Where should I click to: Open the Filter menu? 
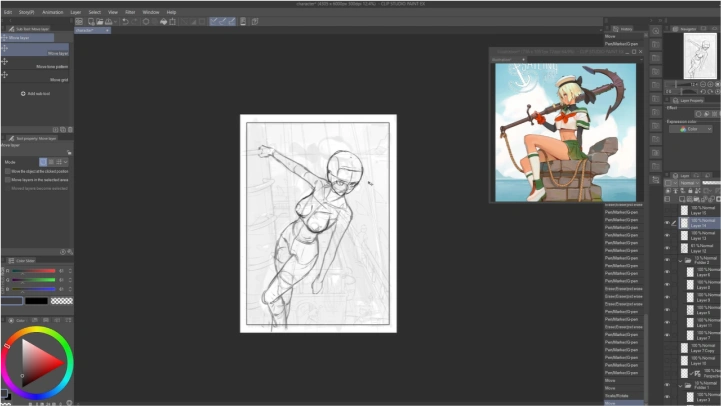click(130, 12)
